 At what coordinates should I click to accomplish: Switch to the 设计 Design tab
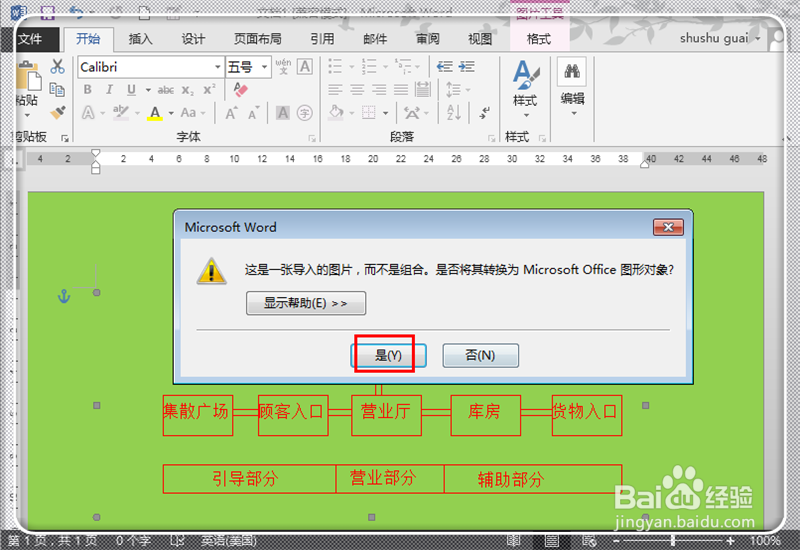tap(193, 39)
